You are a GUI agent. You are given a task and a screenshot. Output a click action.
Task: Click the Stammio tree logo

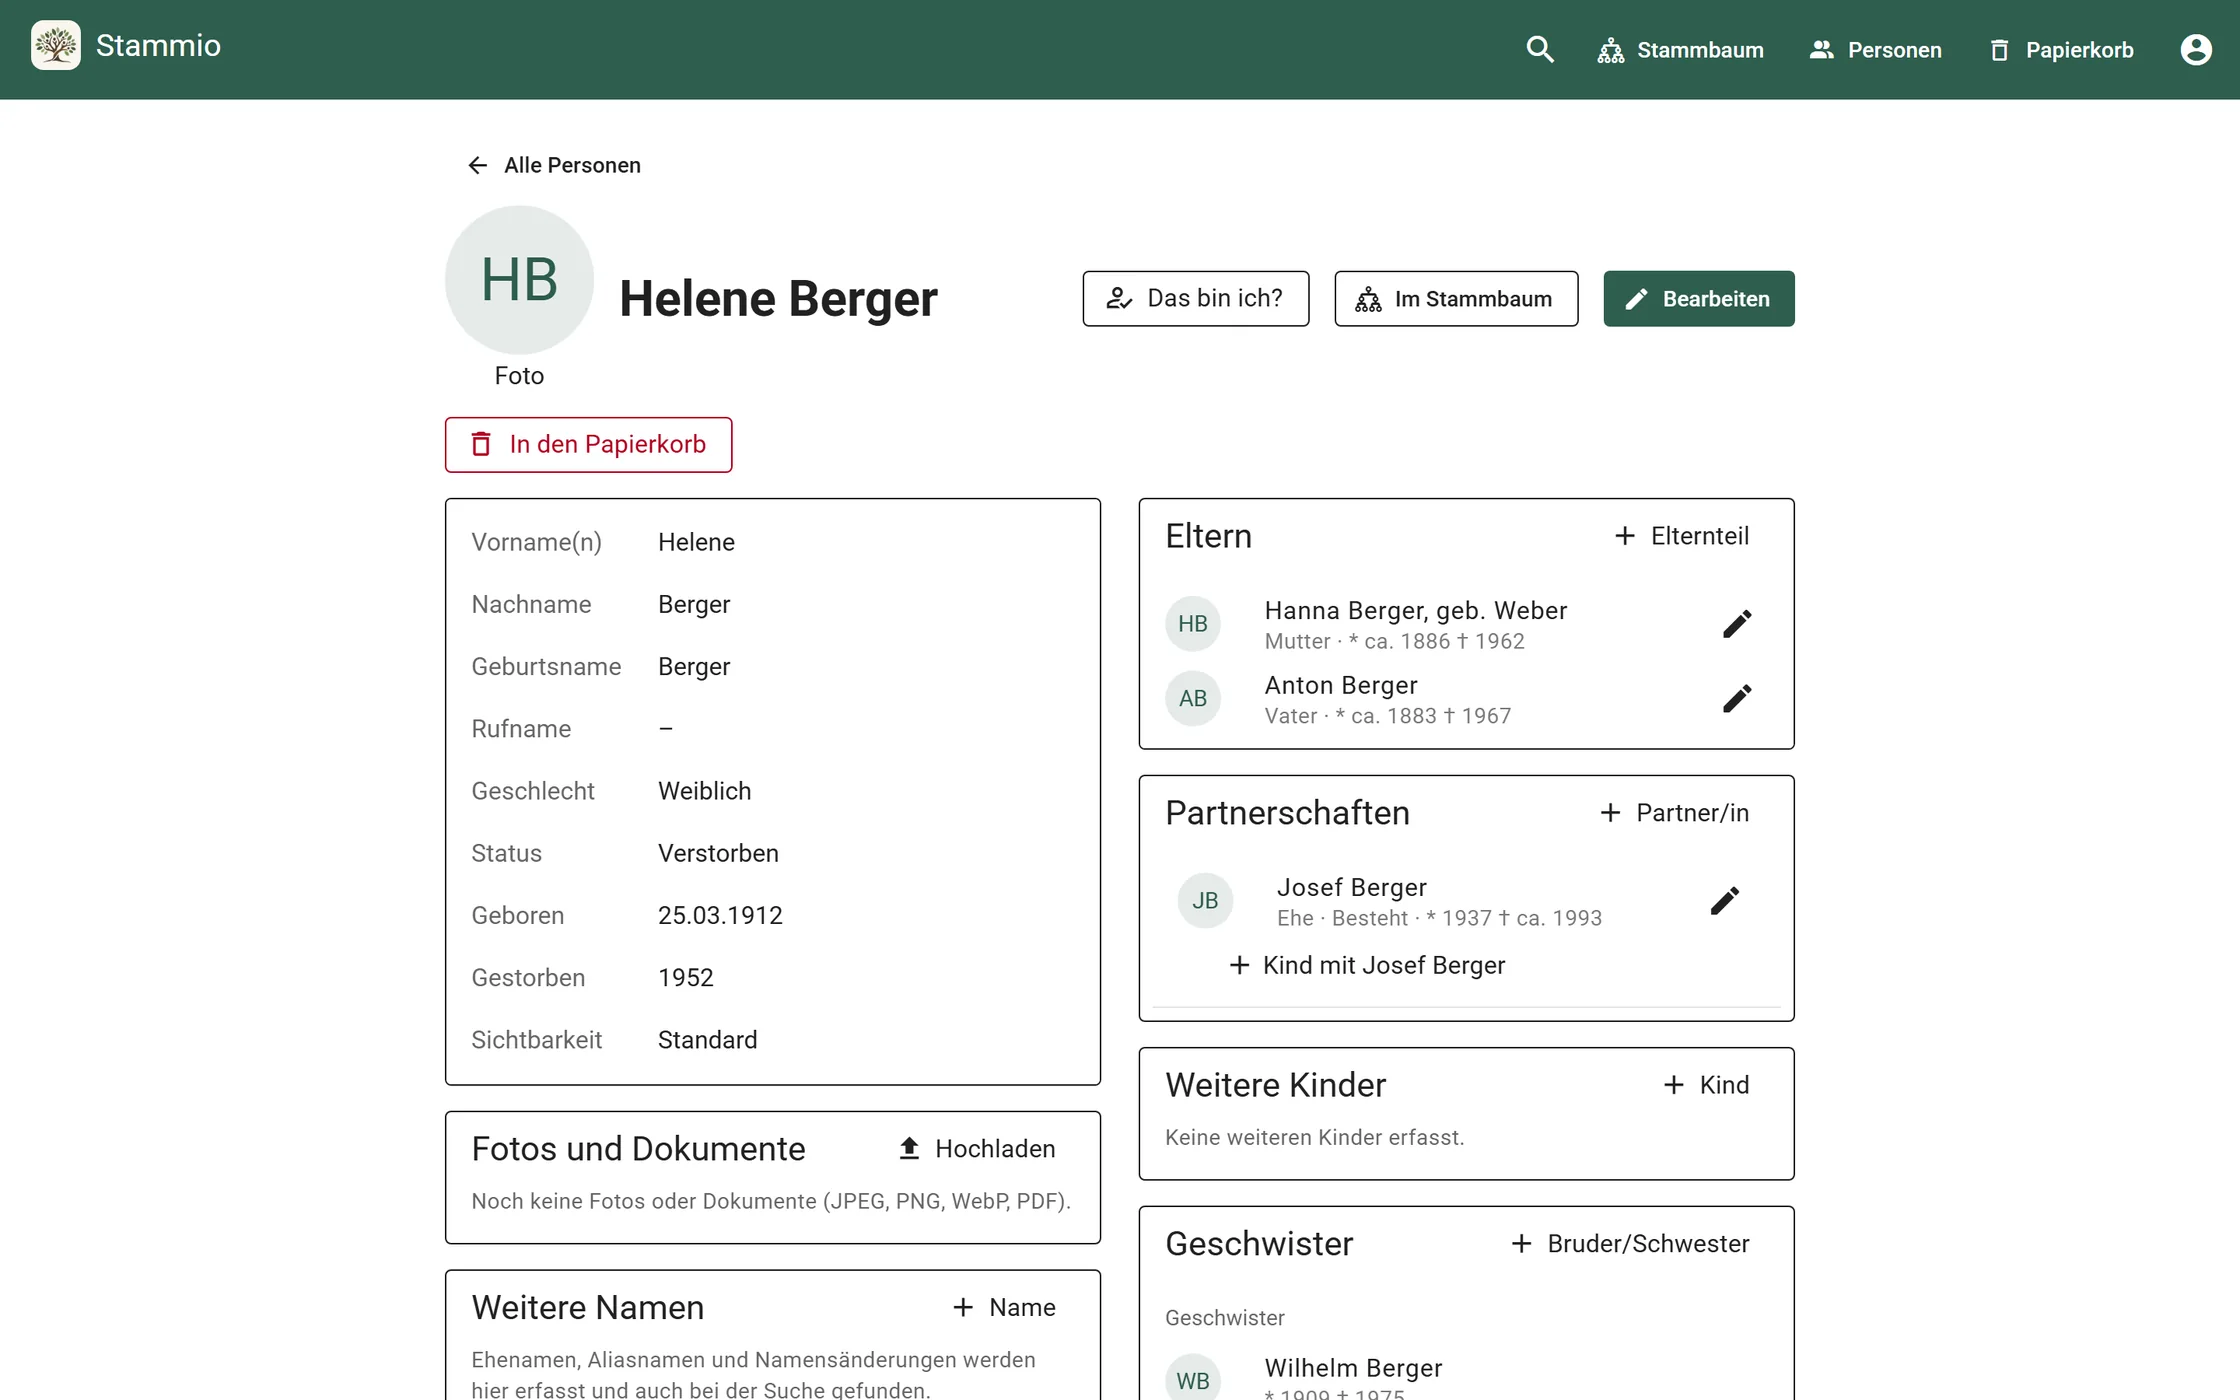tap(56, 46)
